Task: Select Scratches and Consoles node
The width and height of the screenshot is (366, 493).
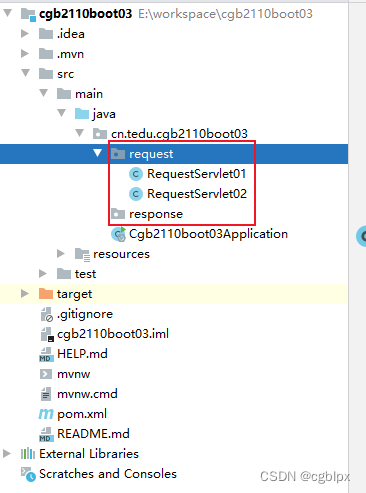Action: 108,474
